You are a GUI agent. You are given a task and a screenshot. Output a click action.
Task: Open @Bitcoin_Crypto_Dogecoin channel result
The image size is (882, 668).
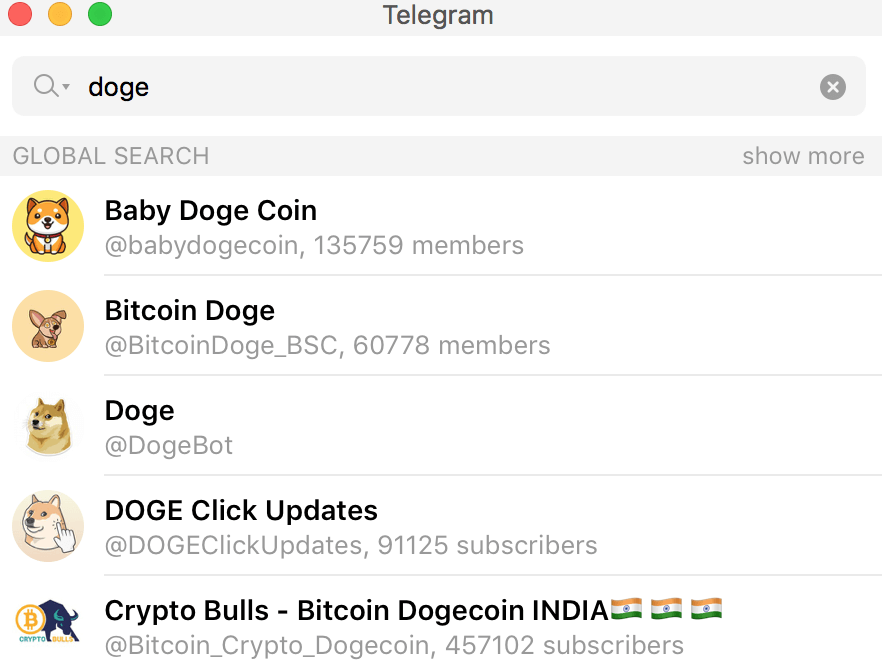[441, 622]
